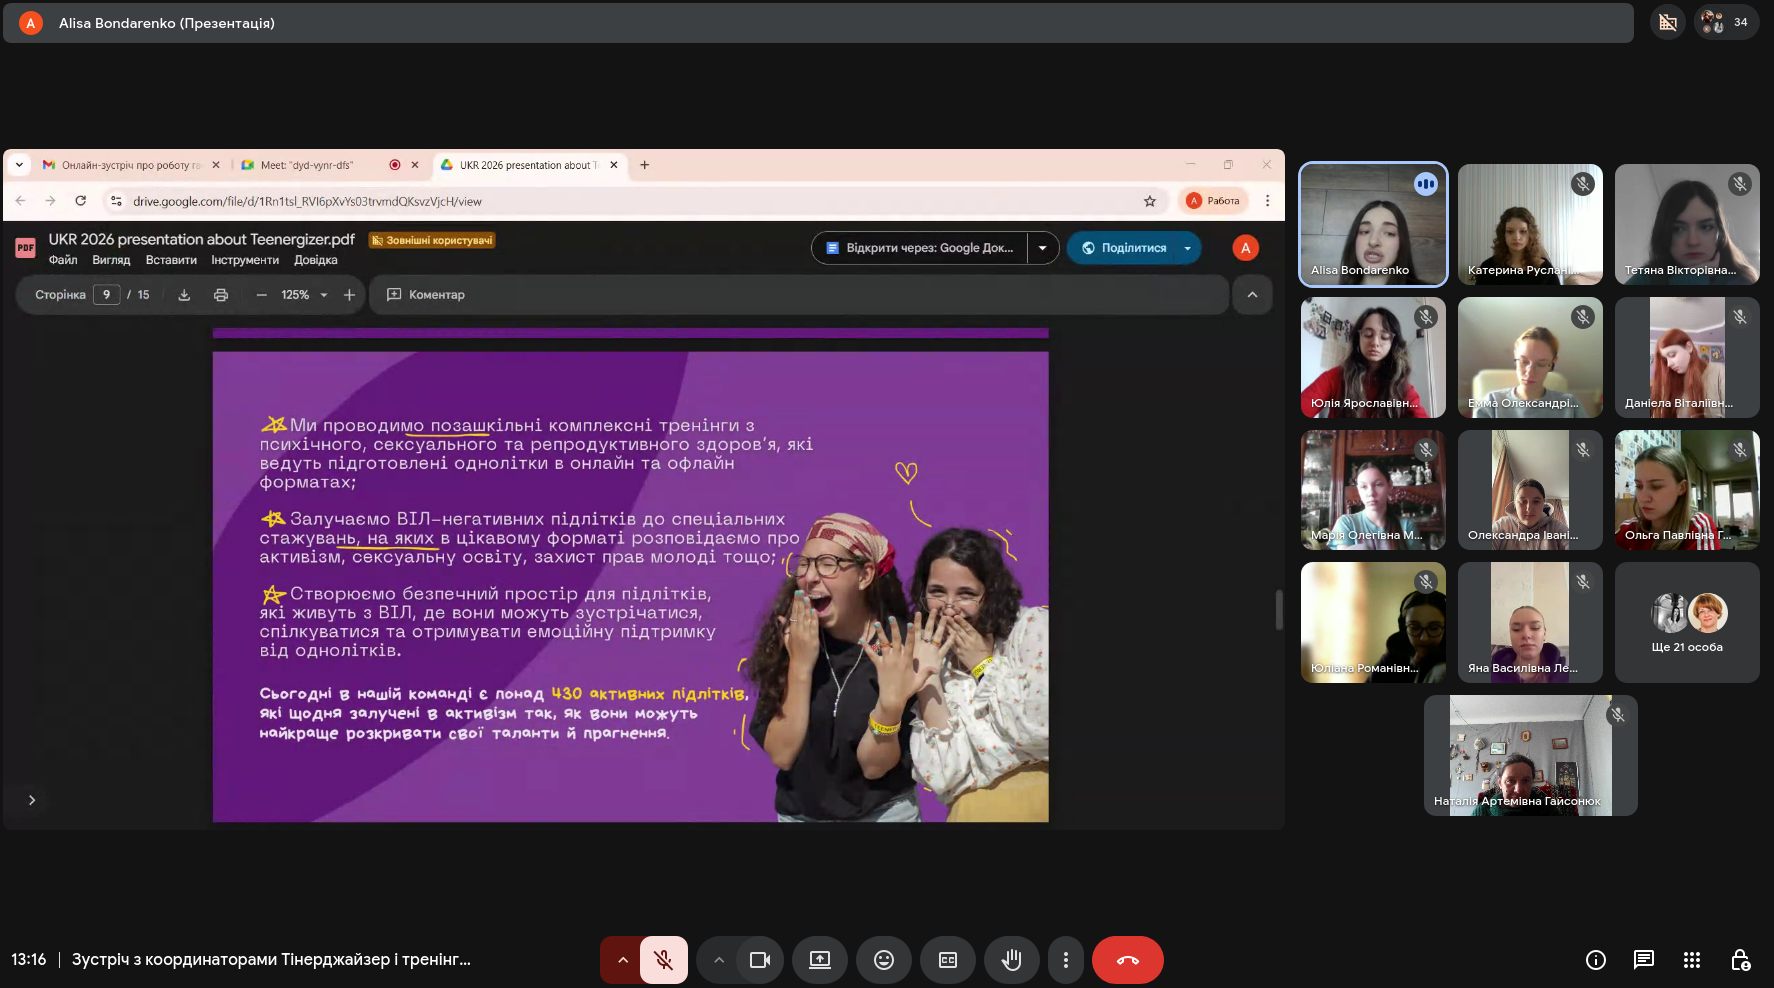Expand audio settings arrow next to microphone
The width and height of the screenshot is (1774, 988).
(622, 960)
